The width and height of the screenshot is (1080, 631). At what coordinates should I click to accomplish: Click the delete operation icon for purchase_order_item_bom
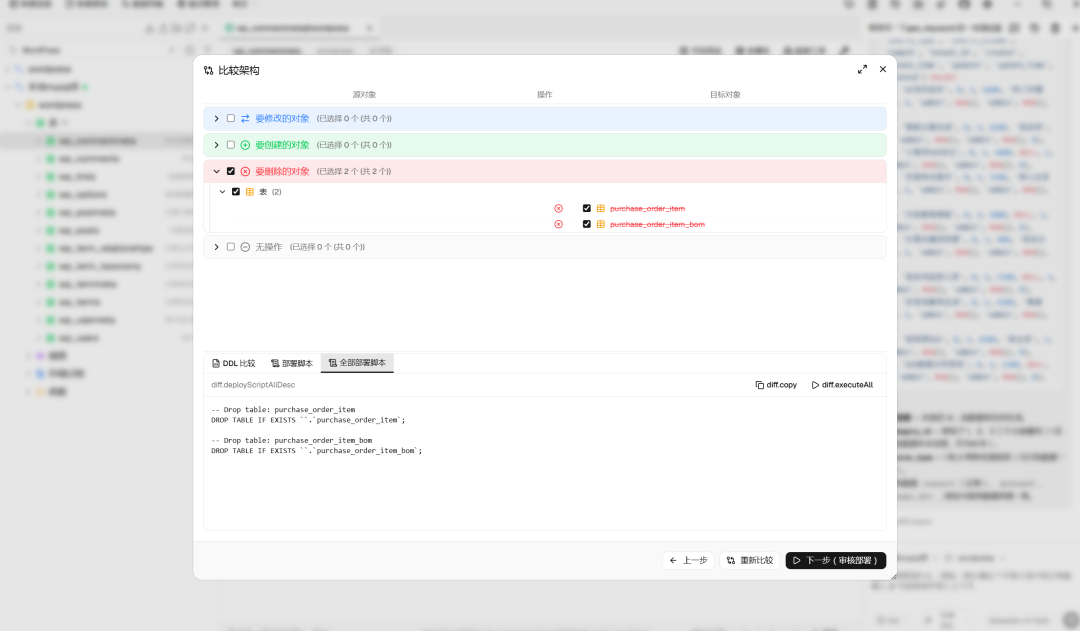click(559, 225)
